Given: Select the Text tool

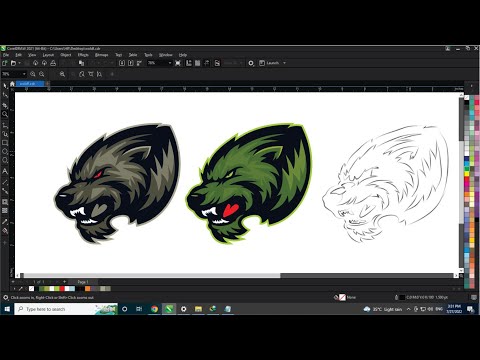Looking at the screenshot, I should point(5,171).
